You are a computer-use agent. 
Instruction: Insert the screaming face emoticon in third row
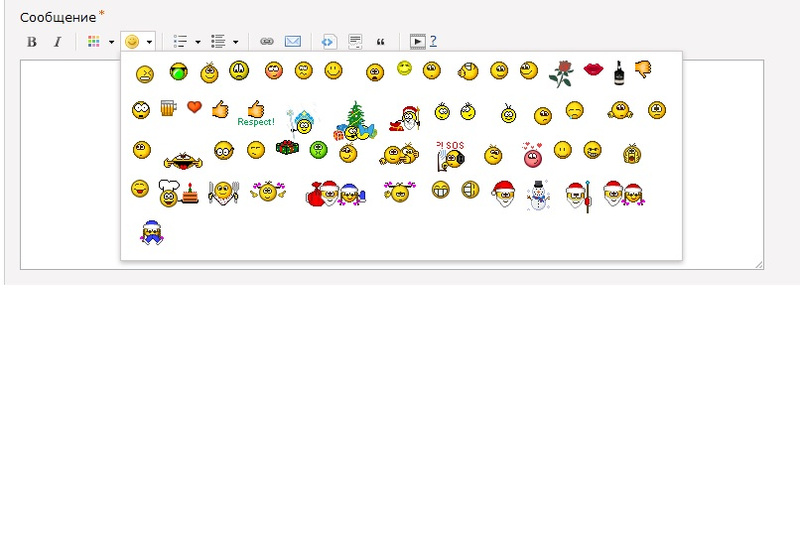632,154
